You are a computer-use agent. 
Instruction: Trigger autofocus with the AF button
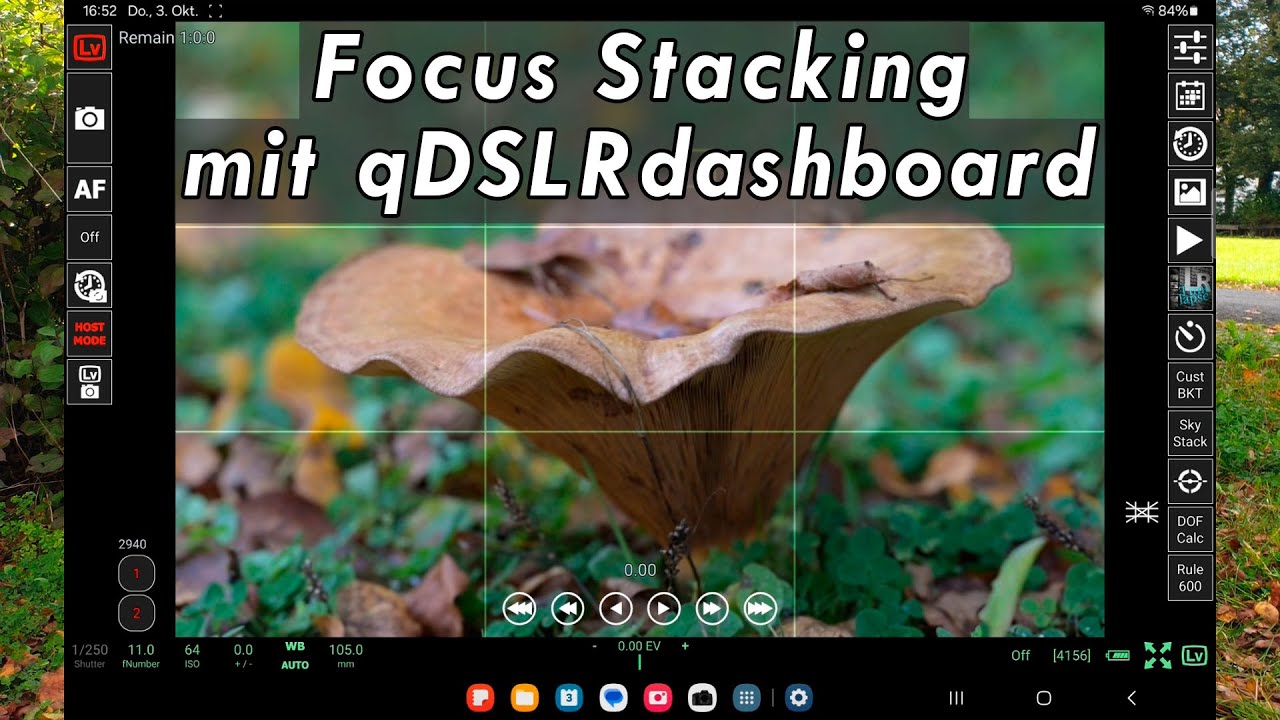(x=89, y=189)
